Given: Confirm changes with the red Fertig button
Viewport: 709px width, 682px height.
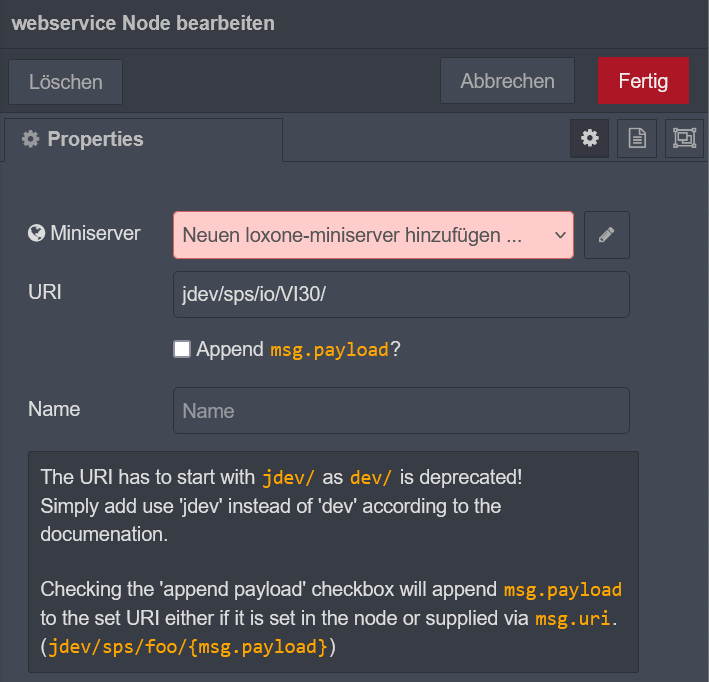Looking at the screenshot, I should 643,81.
